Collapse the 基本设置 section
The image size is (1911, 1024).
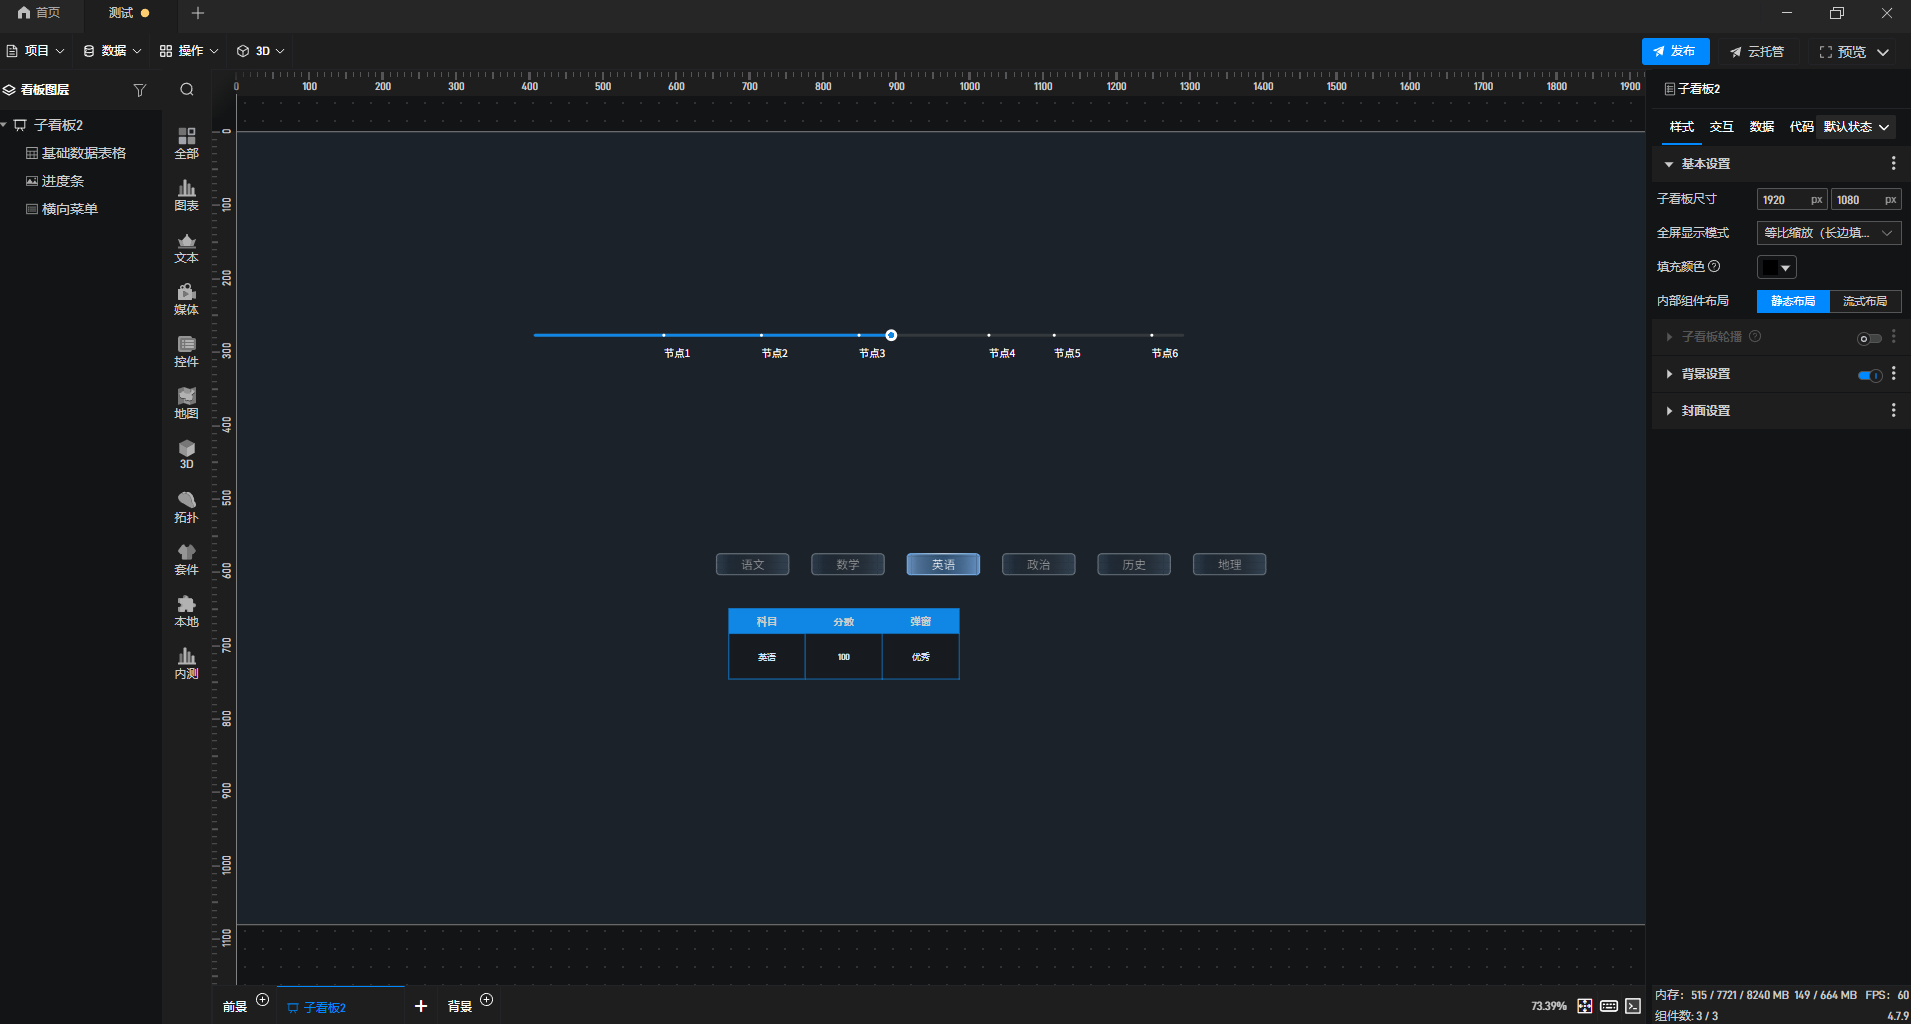coord(1668,164)
